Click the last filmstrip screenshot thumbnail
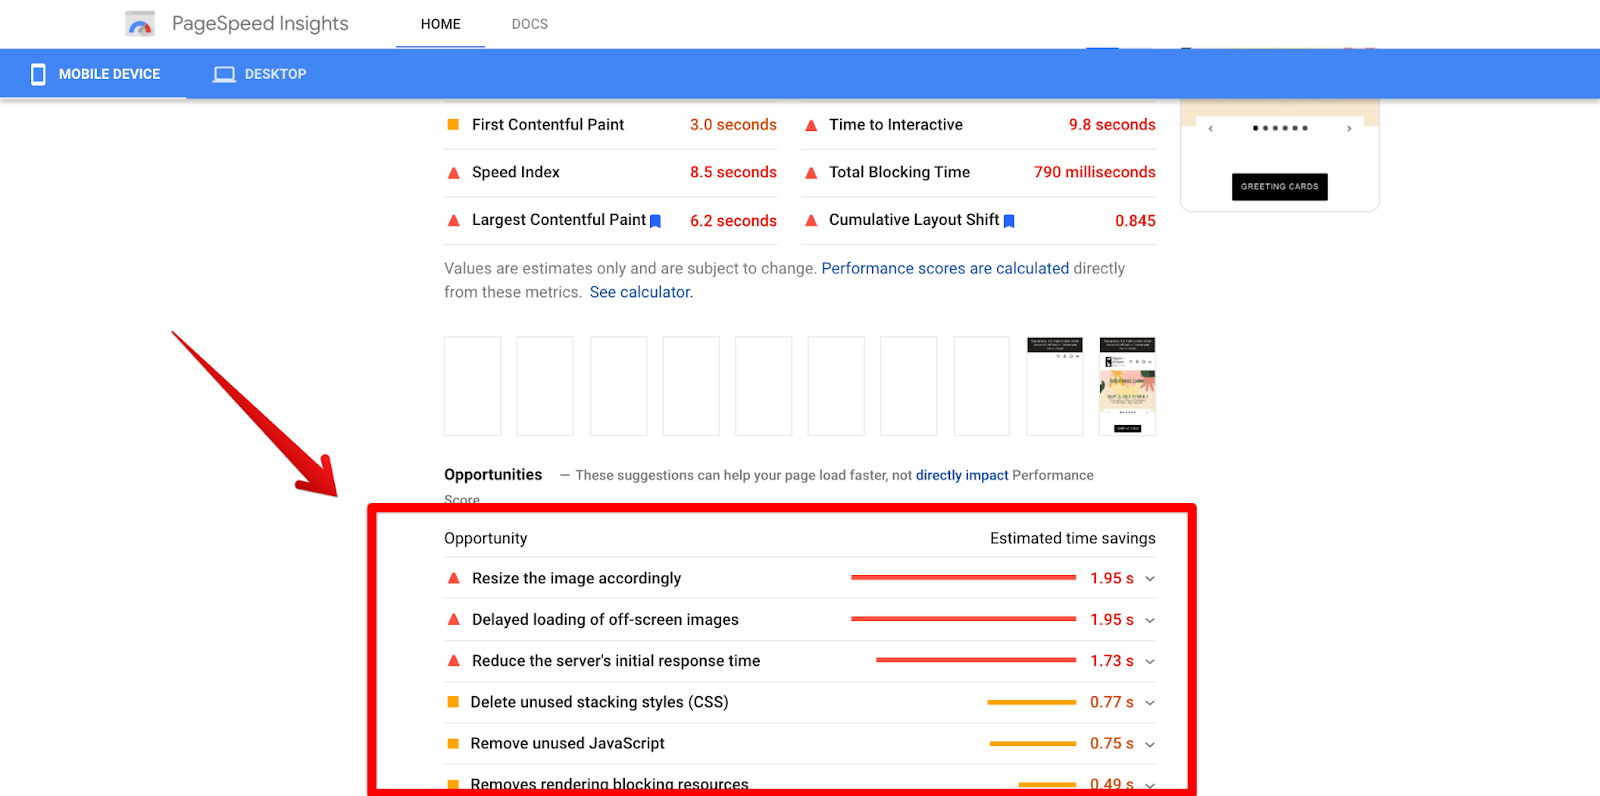 point(1127,386)
